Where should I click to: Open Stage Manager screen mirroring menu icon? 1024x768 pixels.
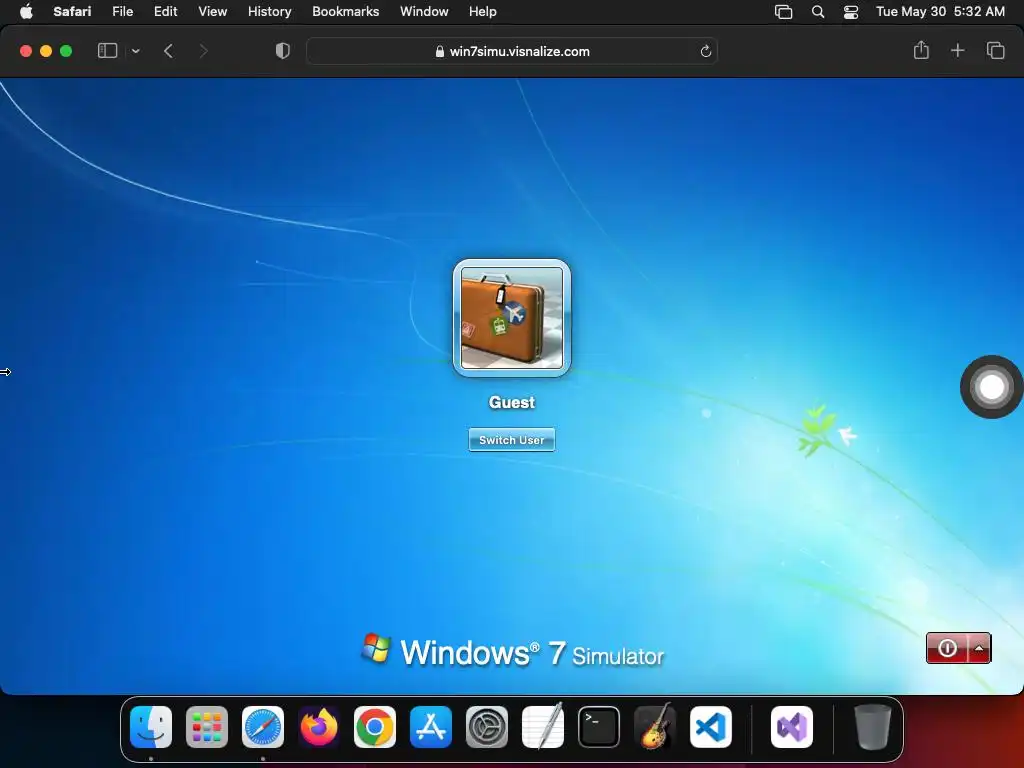tap(784, 12)
